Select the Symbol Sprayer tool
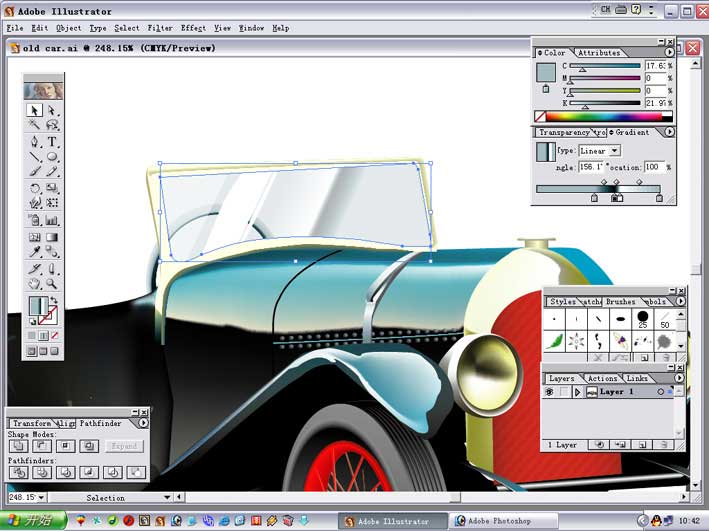 34,220
